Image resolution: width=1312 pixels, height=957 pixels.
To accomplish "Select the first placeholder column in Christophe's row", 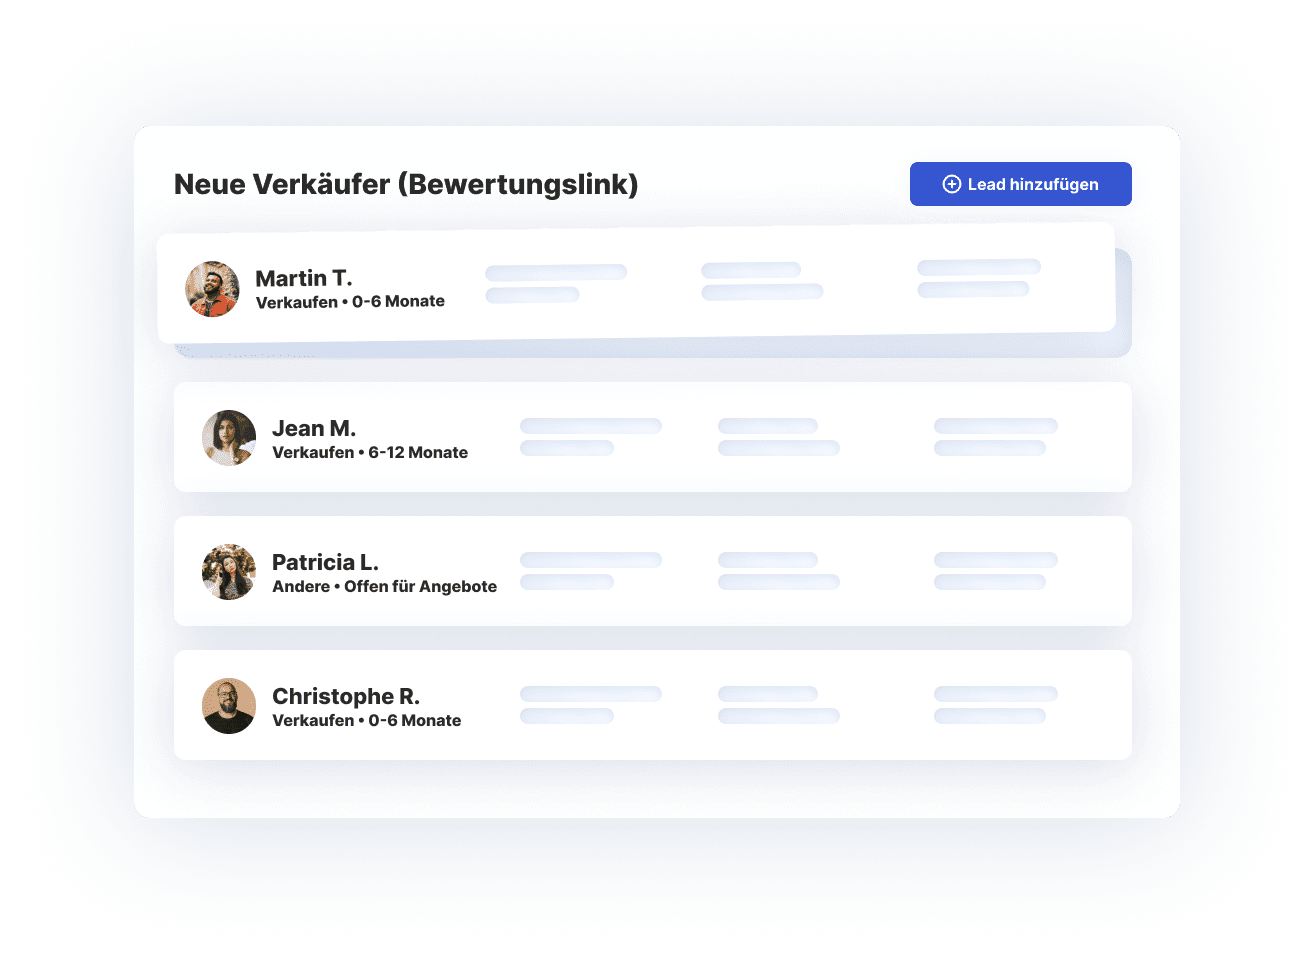I will [x=591, y=705].
